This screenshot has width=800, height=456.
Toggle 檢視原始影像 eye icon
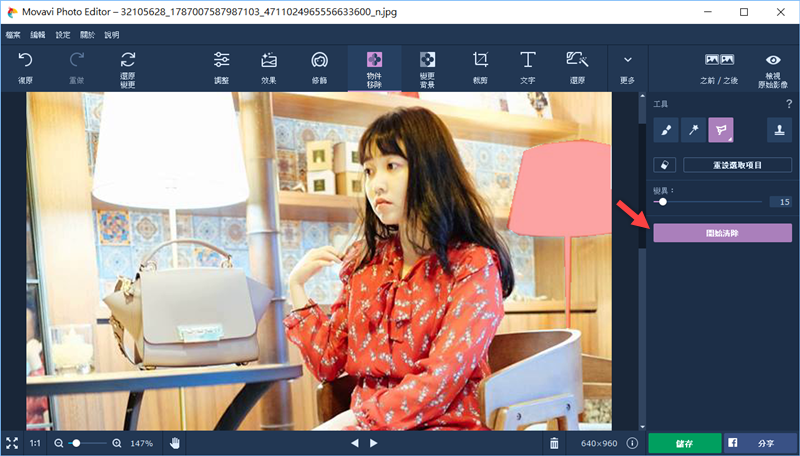(x=772, y=66)
